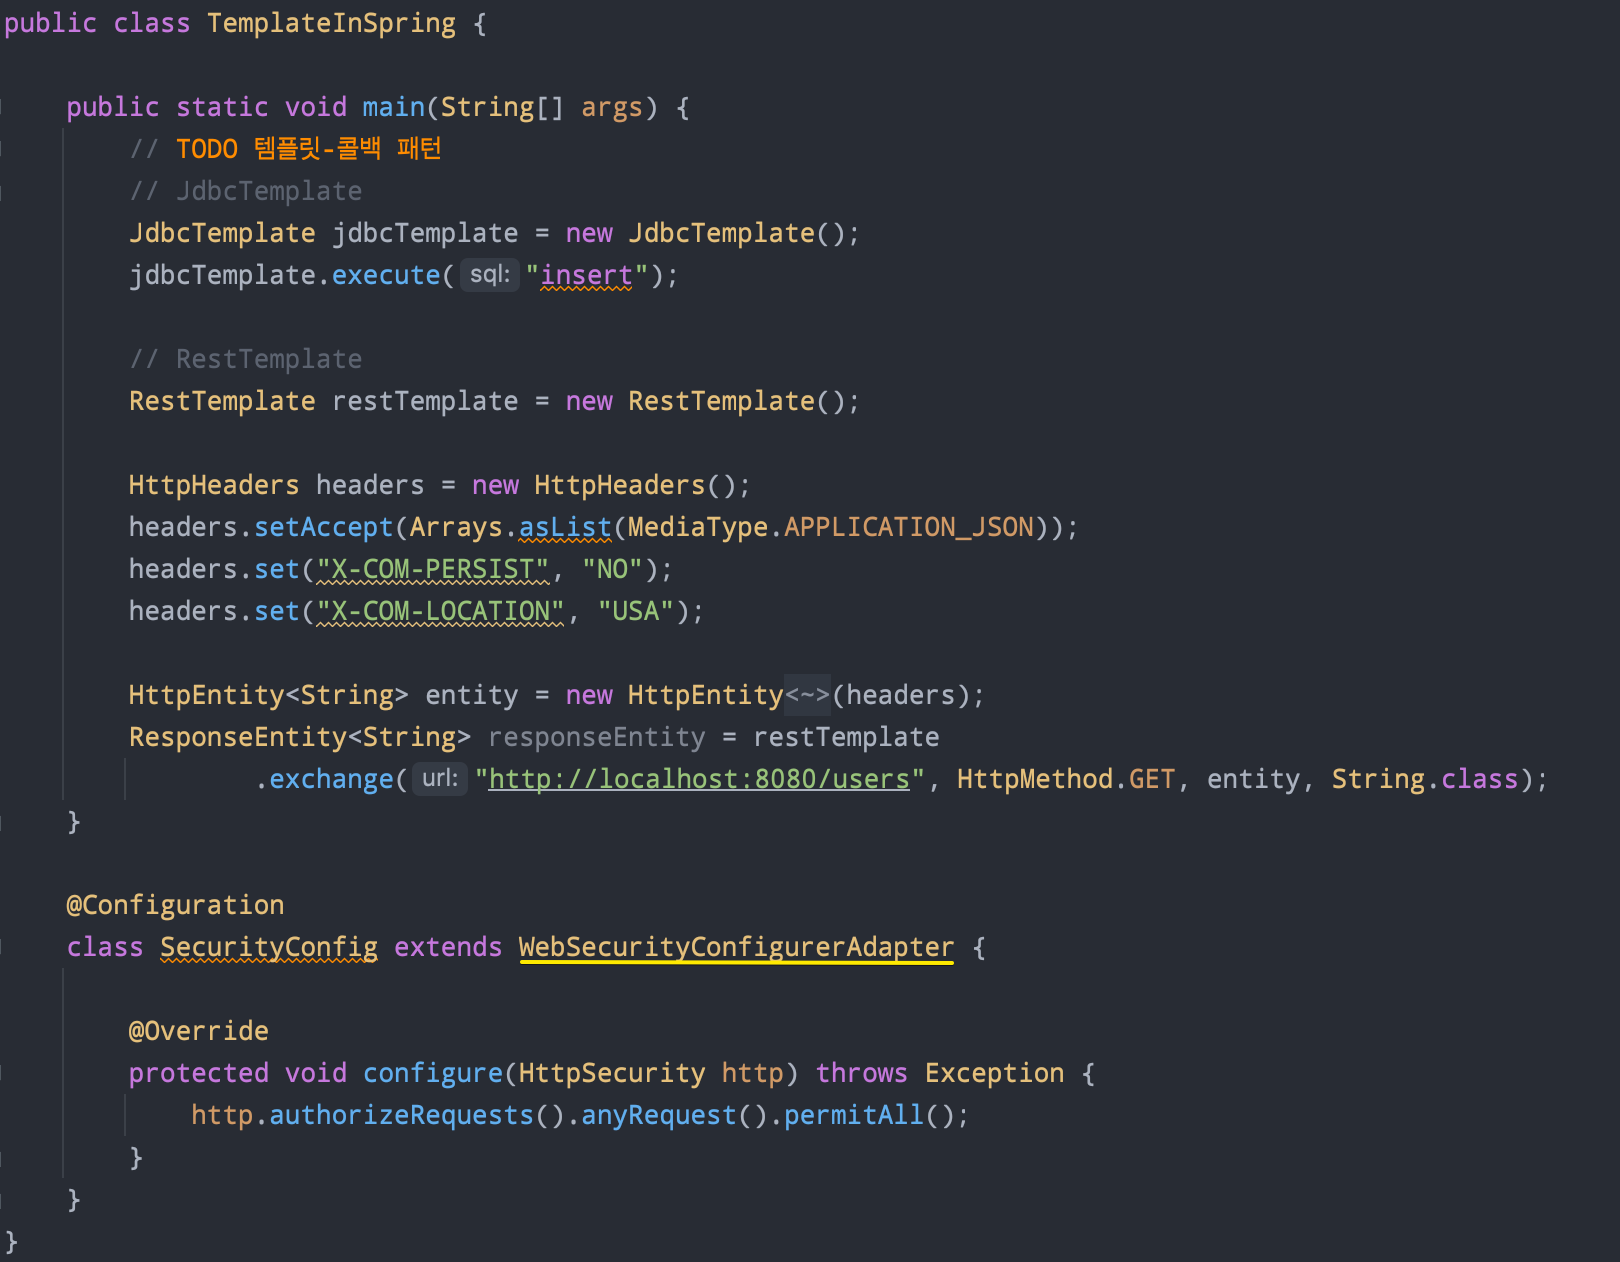Click 'new HttpHeaders()' constructor call
The height and width of the screenshot is (1262, 1620).
pos(604,485)
